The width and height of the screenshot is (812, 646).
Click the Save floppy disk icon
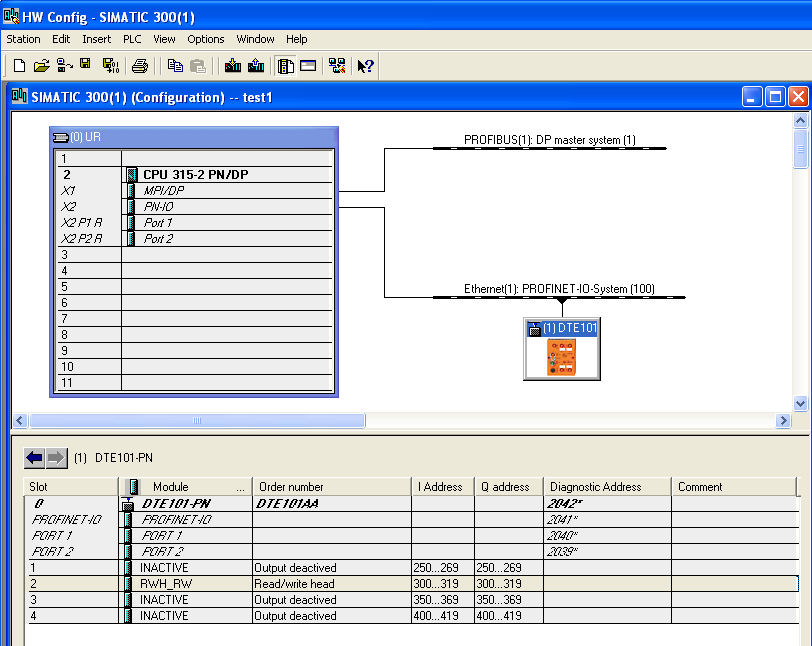tap(85, 64)
